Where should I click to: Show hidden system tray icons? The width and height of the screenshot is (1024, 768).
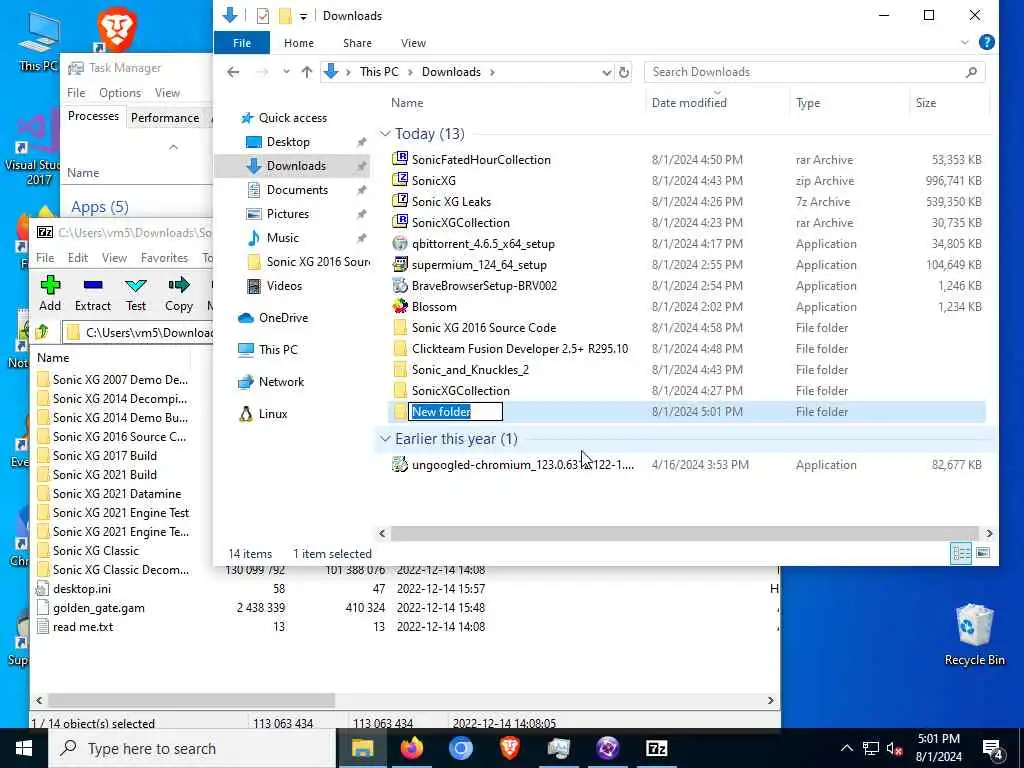(x=846, y=748)
